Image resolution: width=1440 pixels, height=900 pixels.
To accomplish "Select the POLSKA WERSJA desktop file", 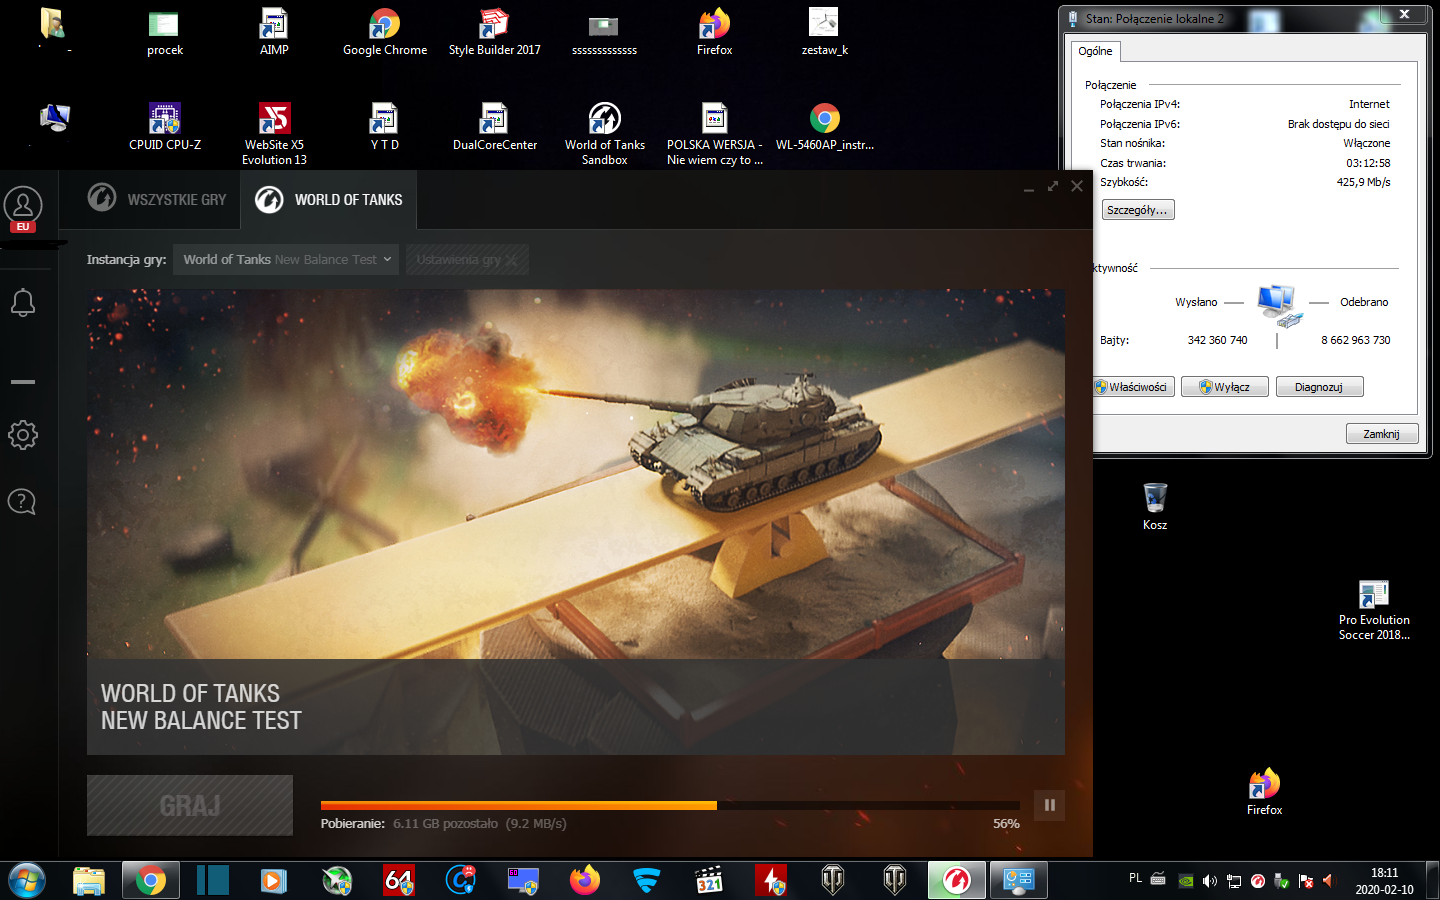I will tap(714, 135).
